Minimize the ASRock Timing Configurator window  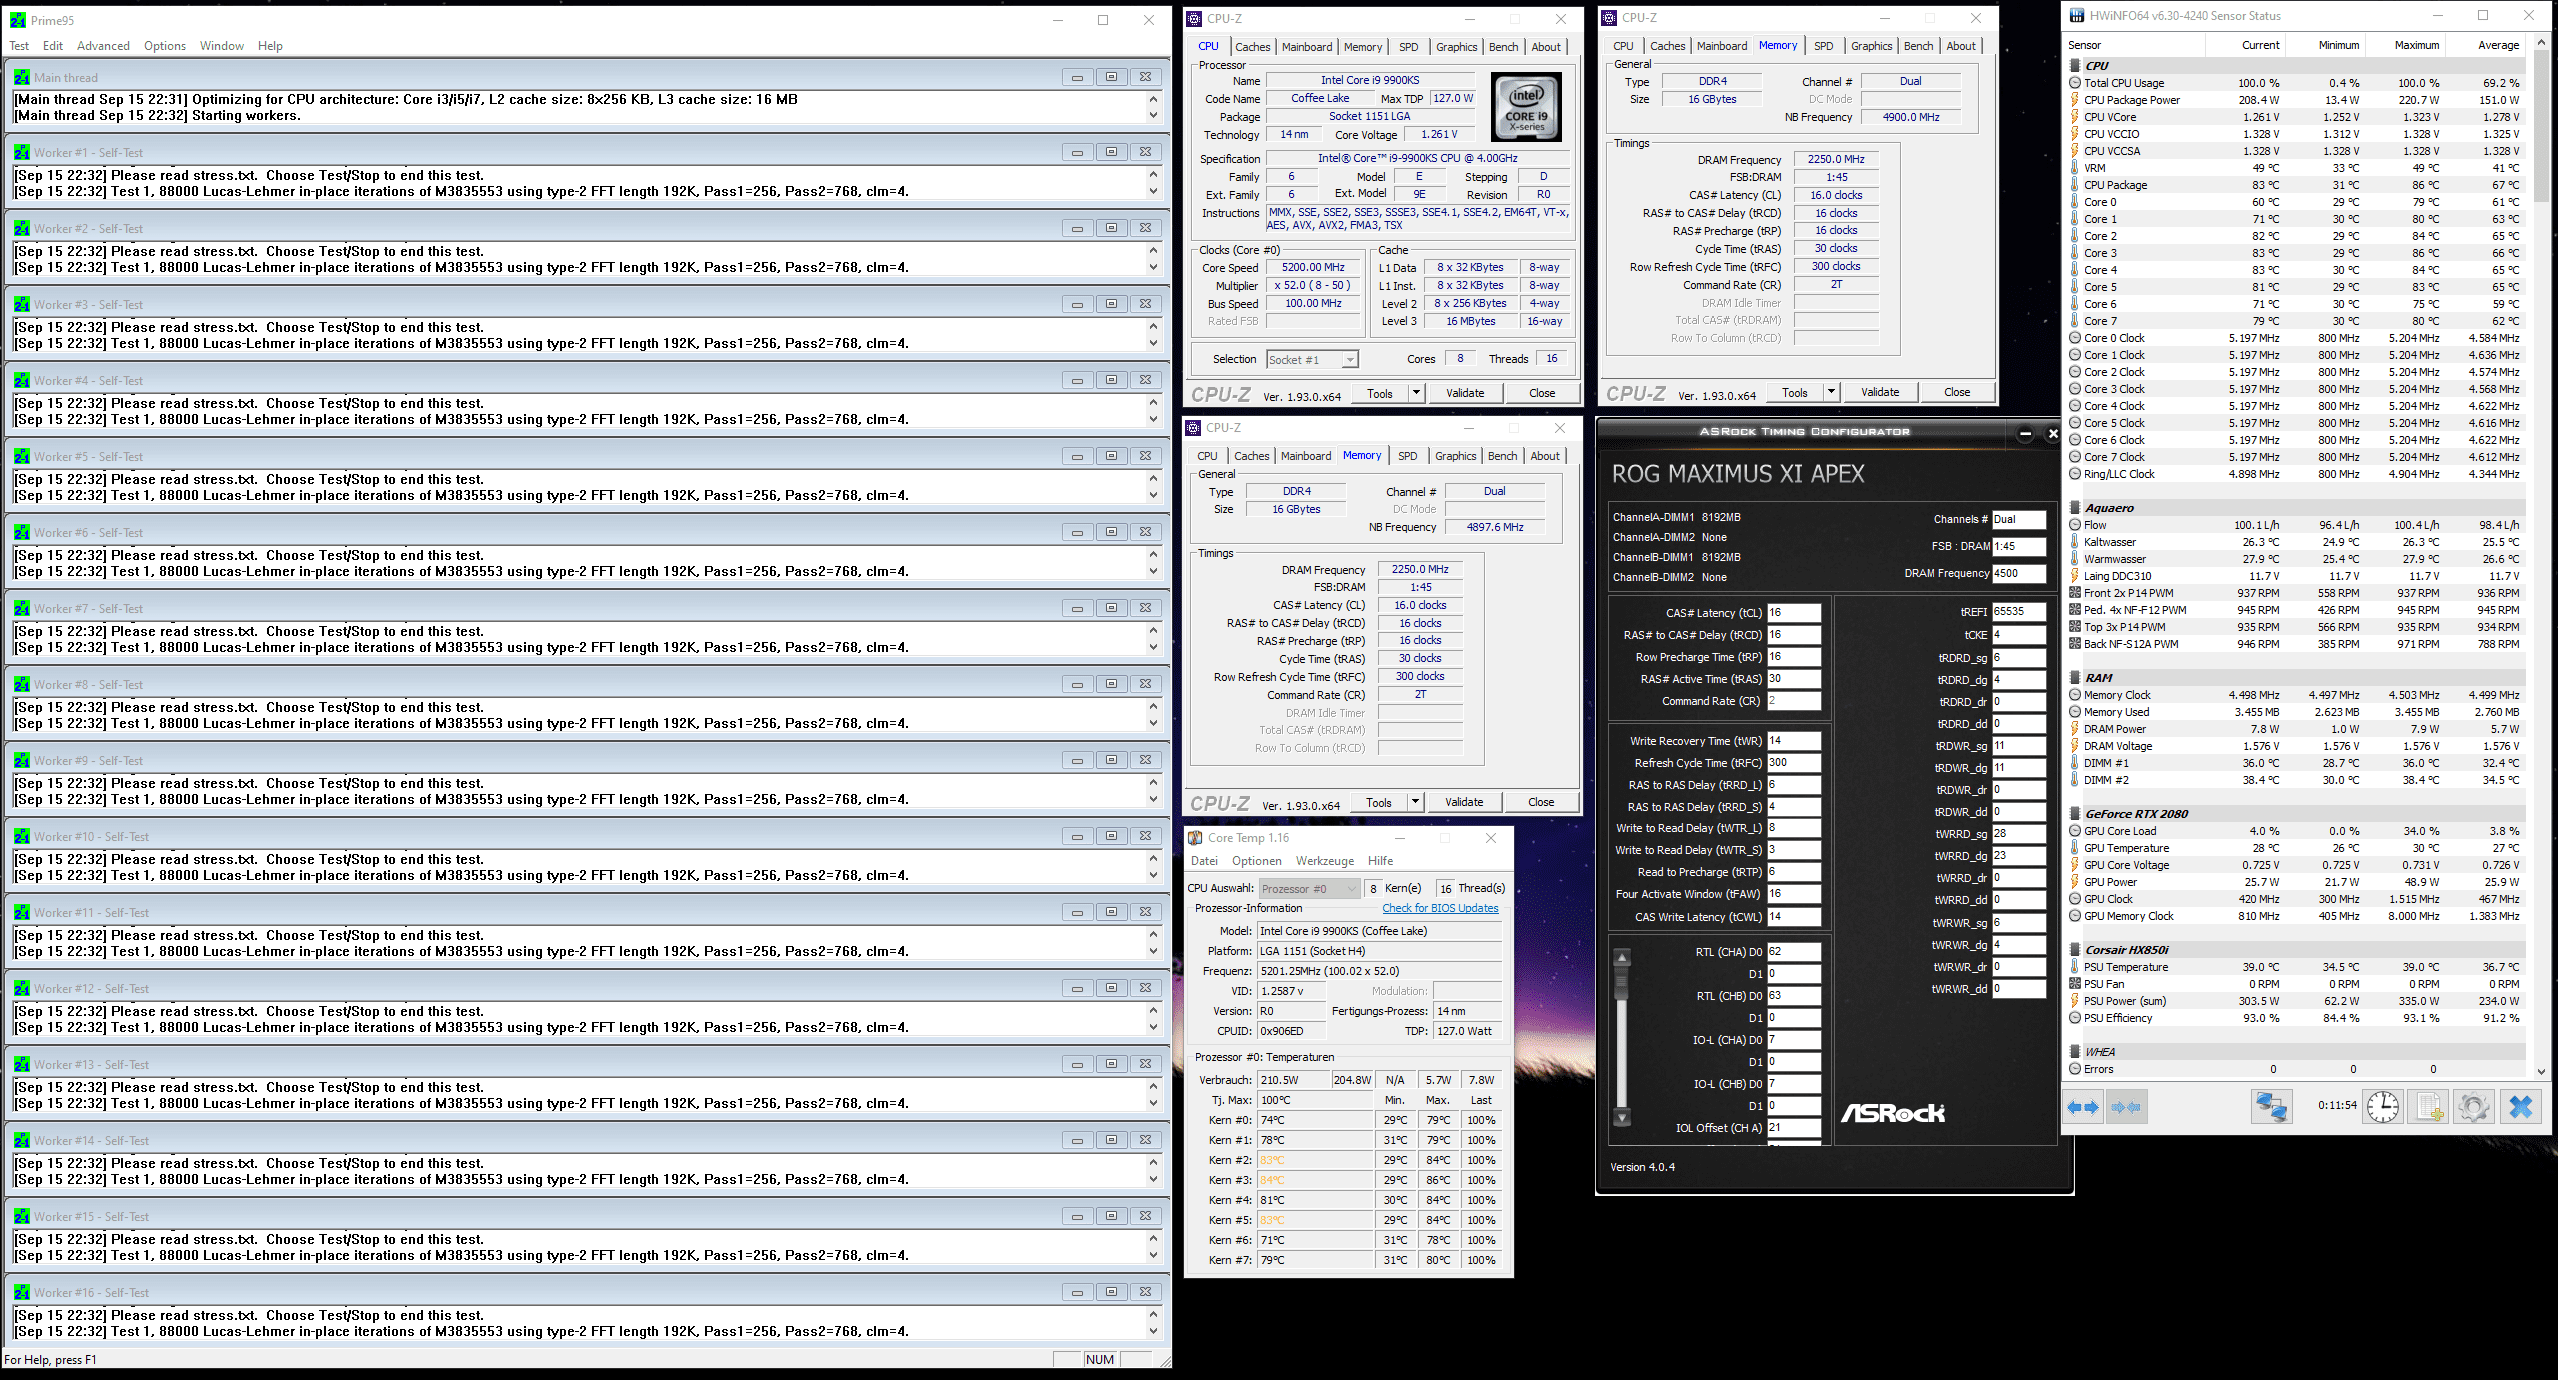click(x=2025, y=433)
